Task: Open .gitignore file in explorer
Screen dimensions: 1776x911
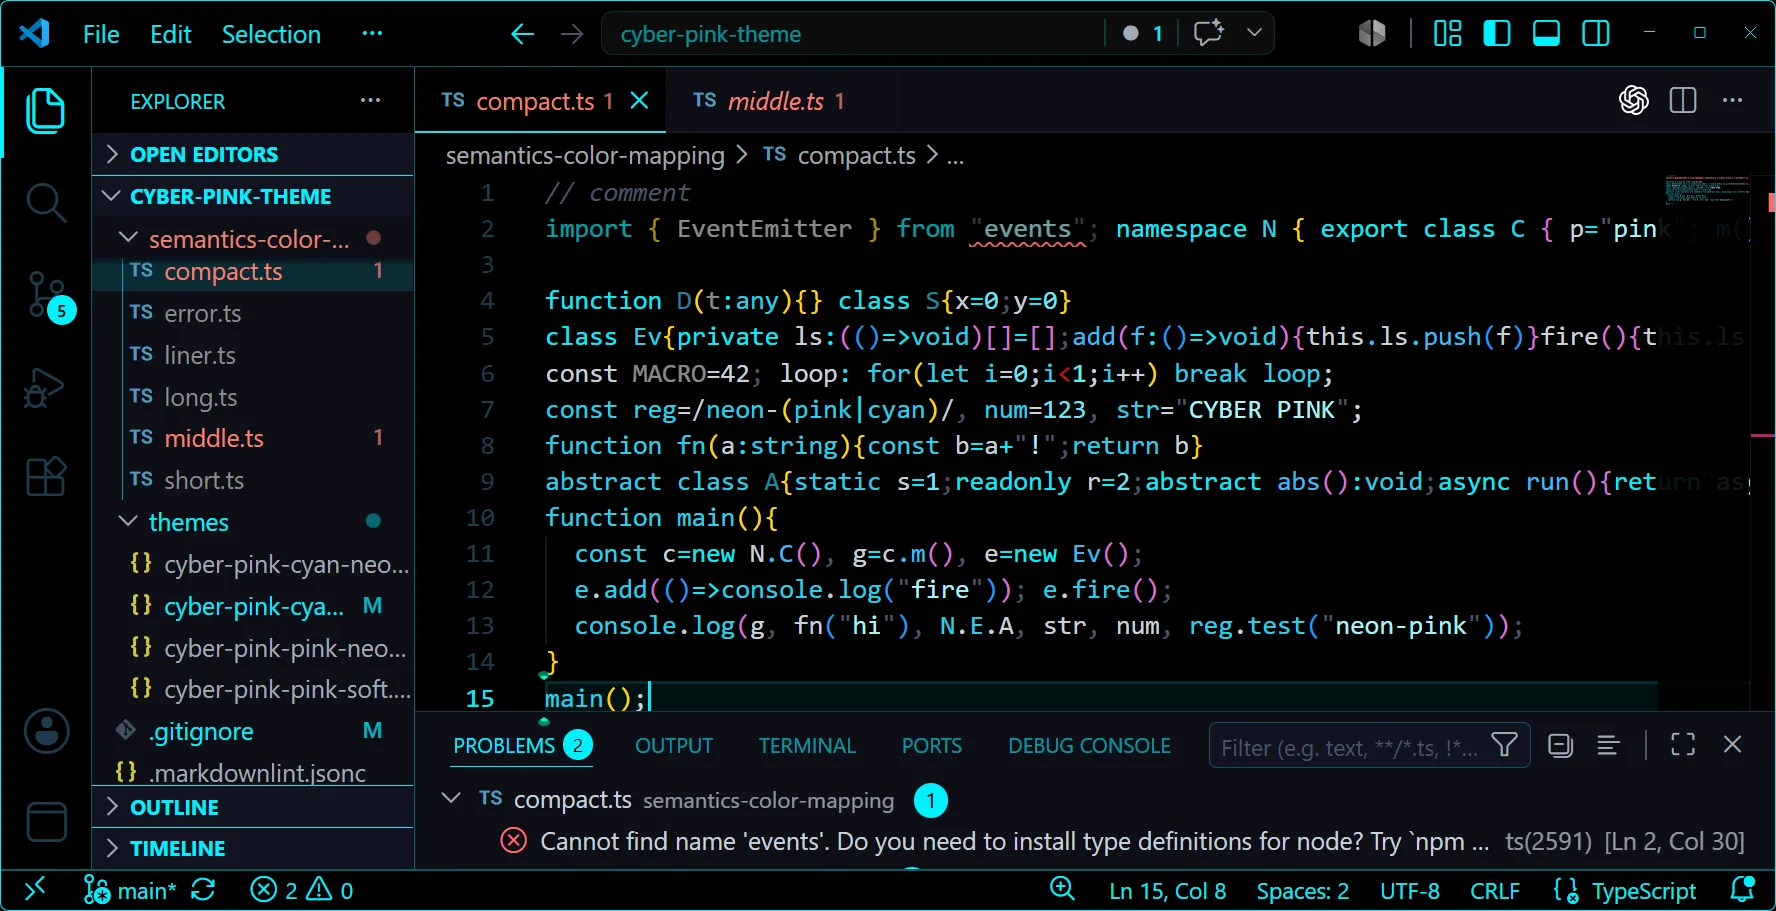Action: click(x=252, y=731)
